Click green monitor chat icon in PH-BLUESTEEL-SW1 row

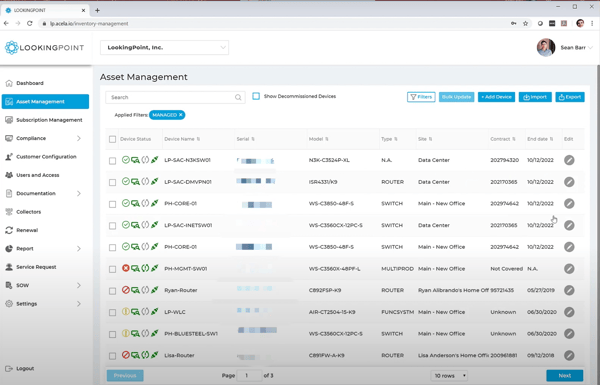pyautogui.click(x=135, y=334)
